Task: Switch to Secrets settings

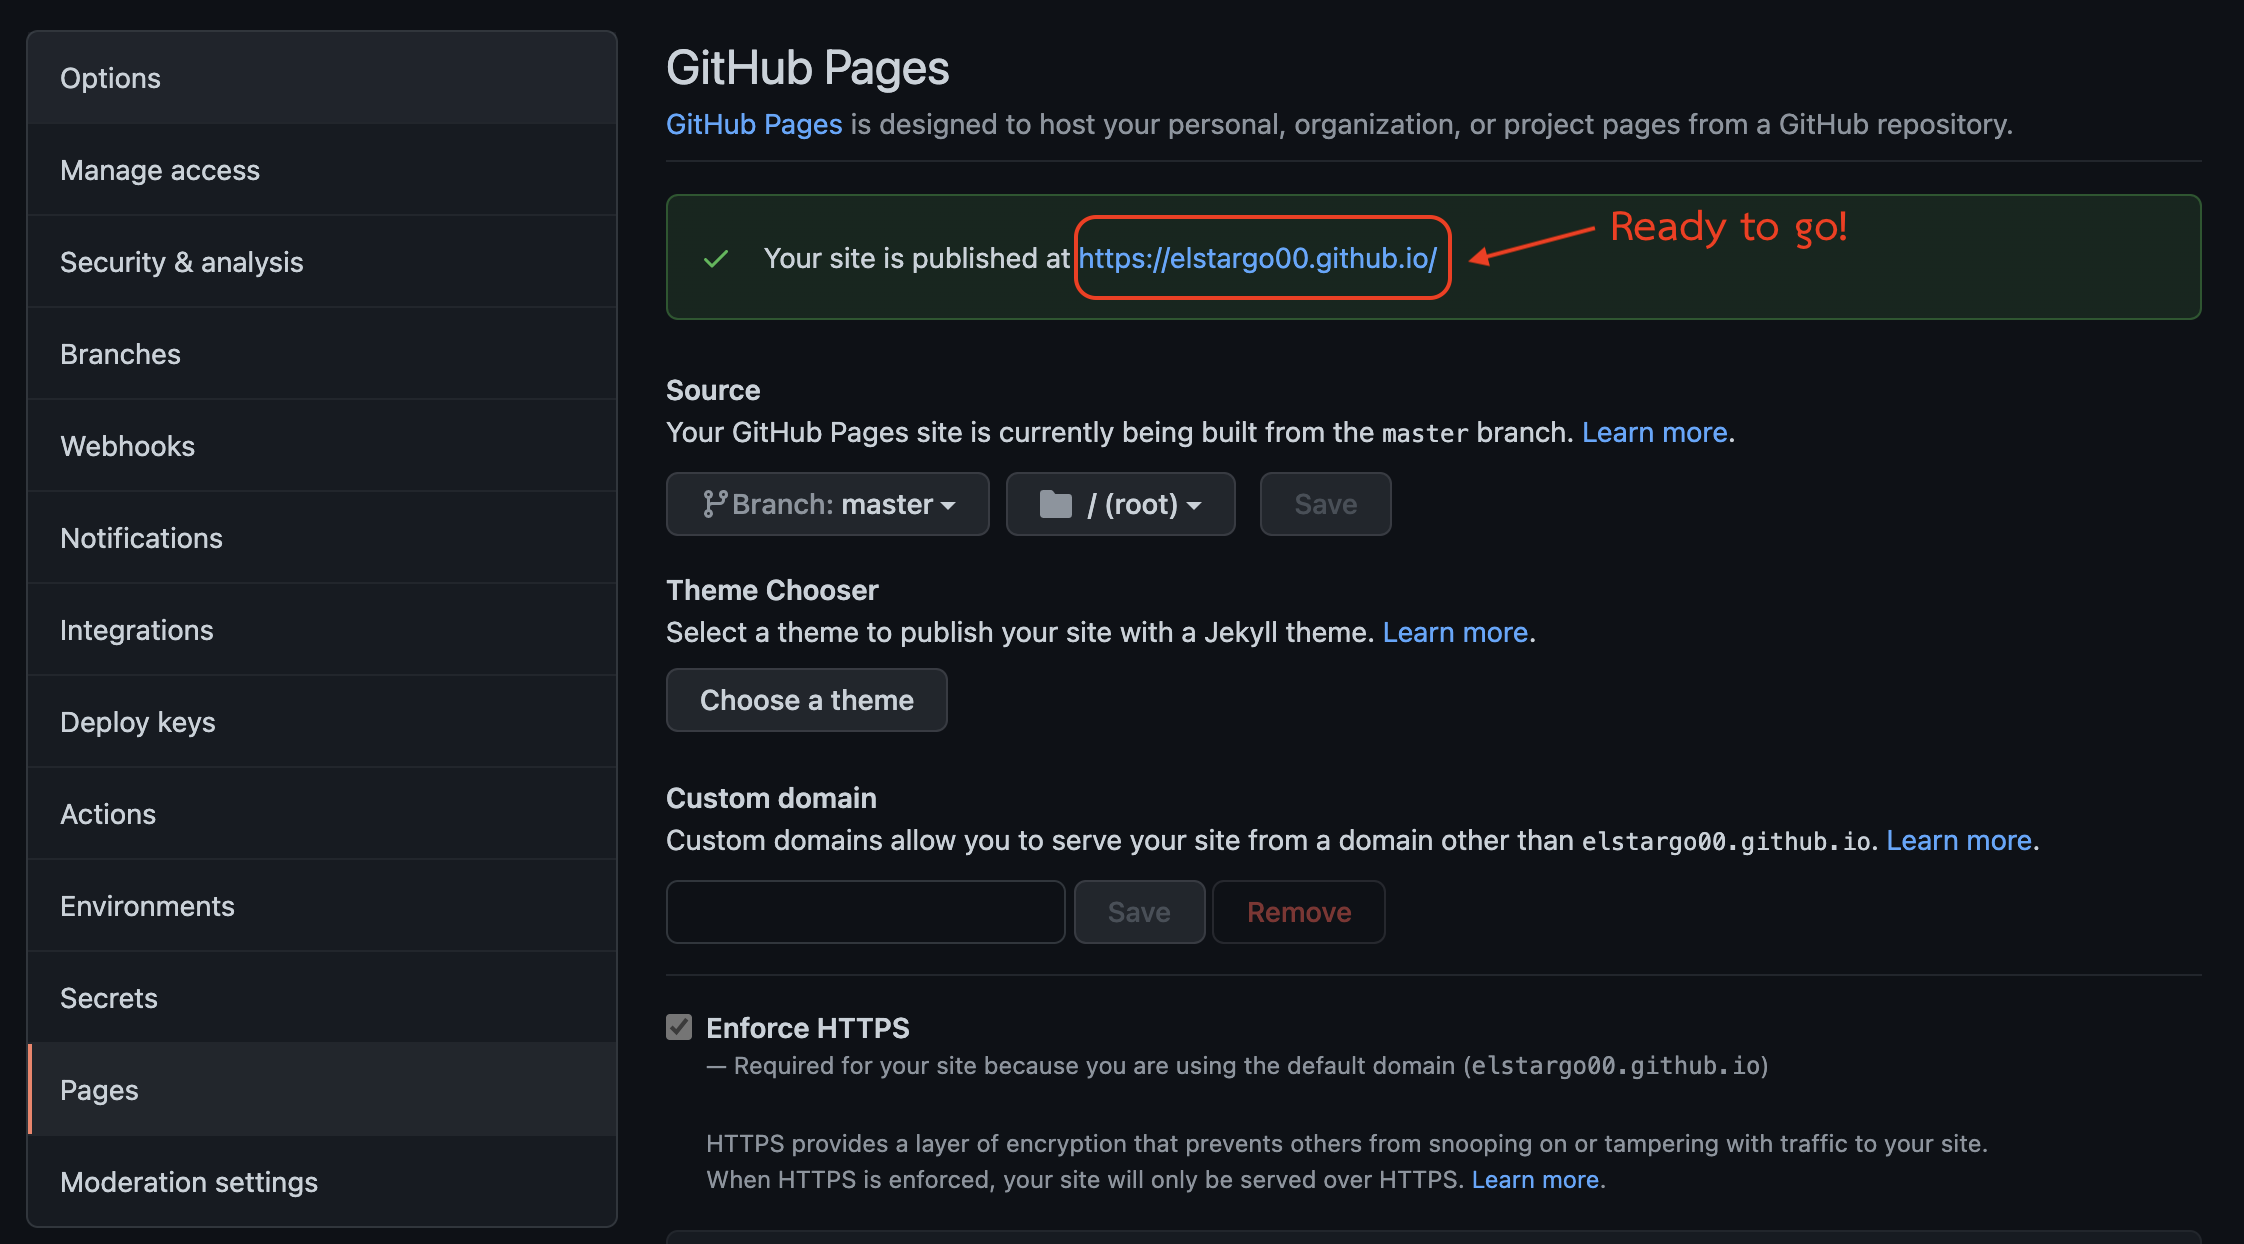Action: (108, 998)
